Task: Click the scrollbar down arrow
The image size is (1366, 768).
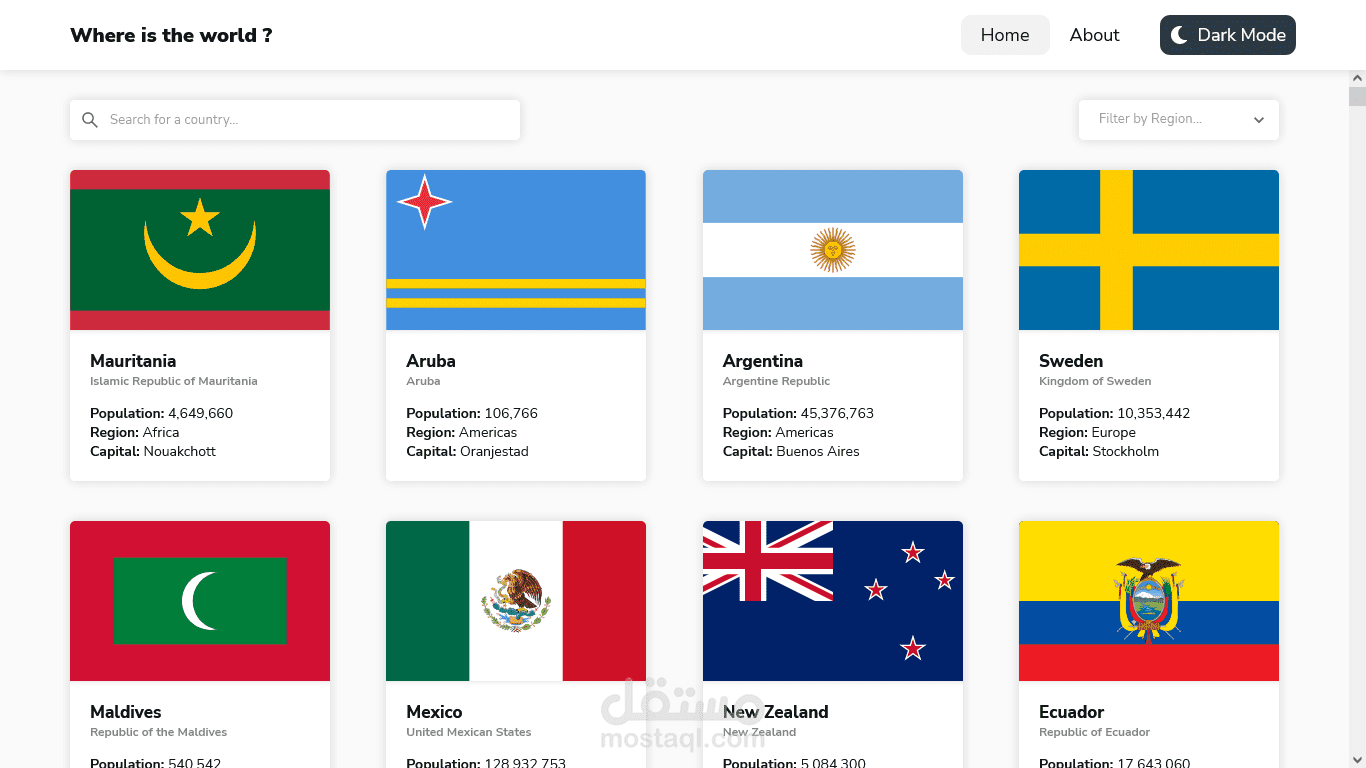Action: click(1358, 760)
